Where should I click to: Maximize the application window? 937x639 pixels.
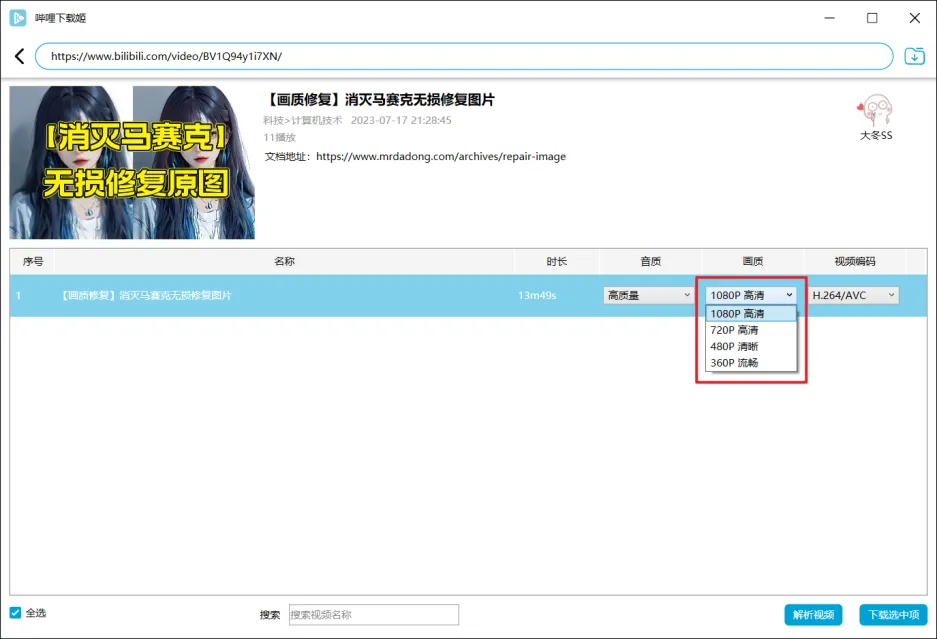pos(872,18)
